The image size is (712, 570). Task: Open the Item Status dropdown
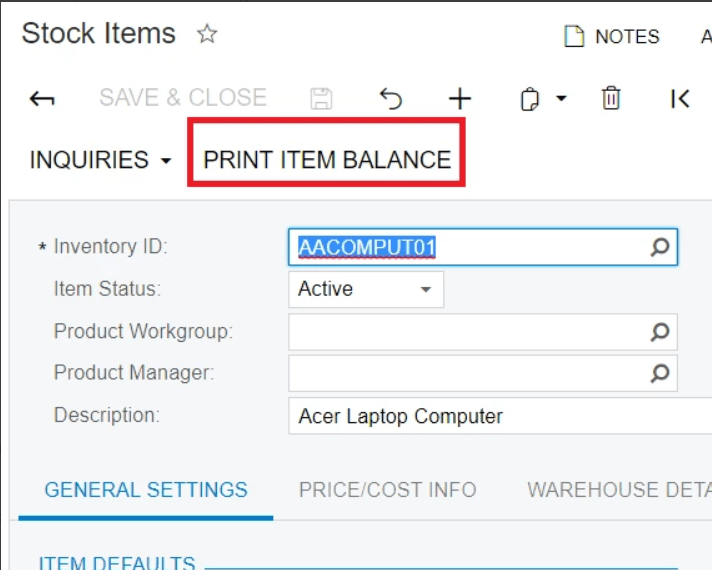pyautogui.click(x=366, y=289)
